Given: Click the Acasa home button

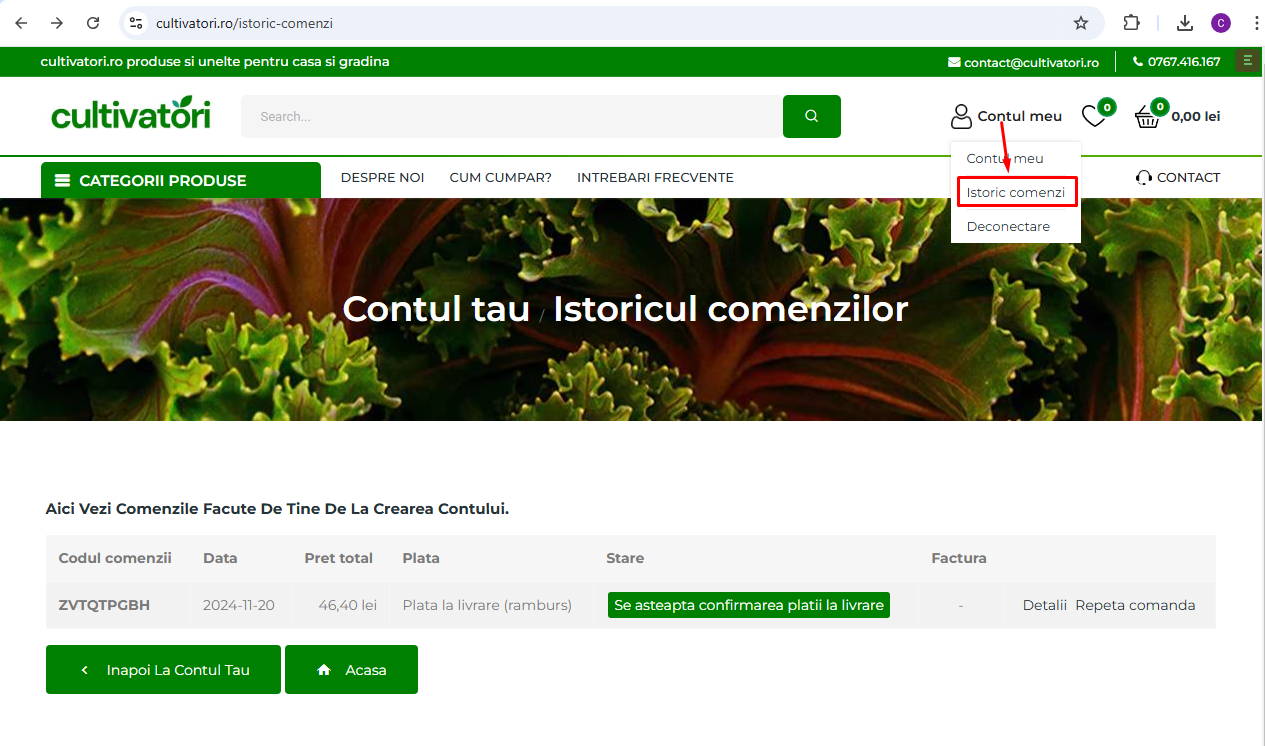Looking at the screenshot, I should (351, 670).
